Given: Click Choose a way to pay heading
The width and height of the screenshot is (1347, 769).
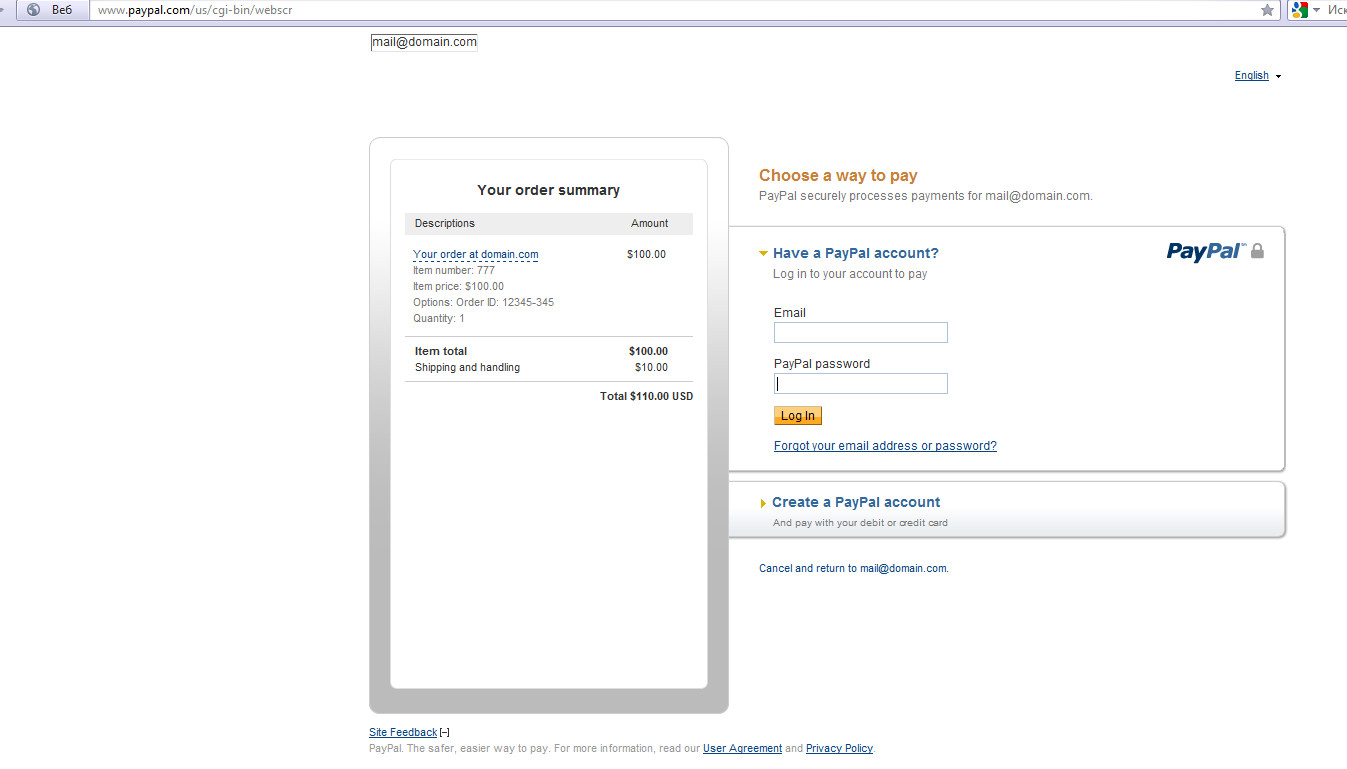Looking at the screenshot, I should [838, 176].
